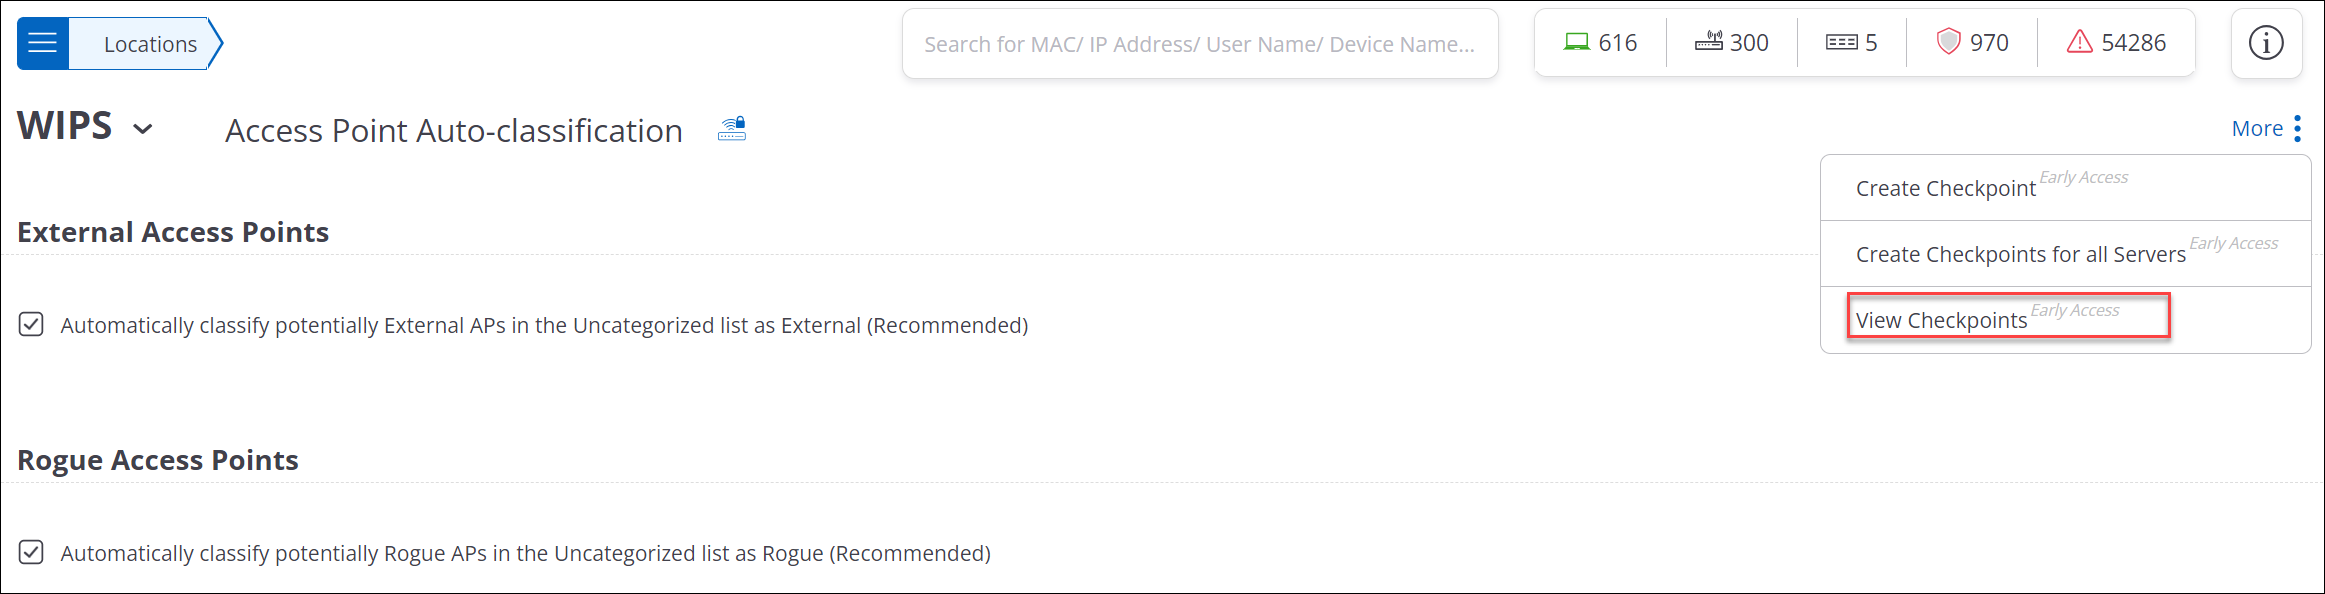
Task: Click the icon beside Access Point Auto-classification title
Action: point(732,129)
